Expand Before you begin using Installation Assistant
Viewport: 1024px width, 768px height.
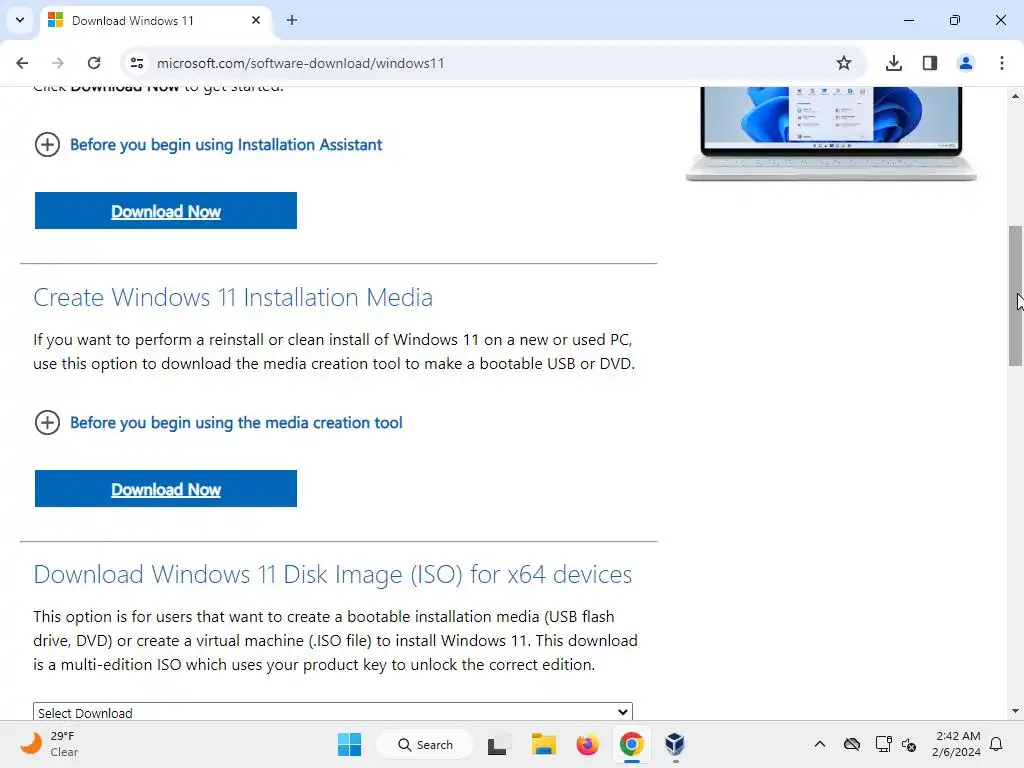pos(208,144)
